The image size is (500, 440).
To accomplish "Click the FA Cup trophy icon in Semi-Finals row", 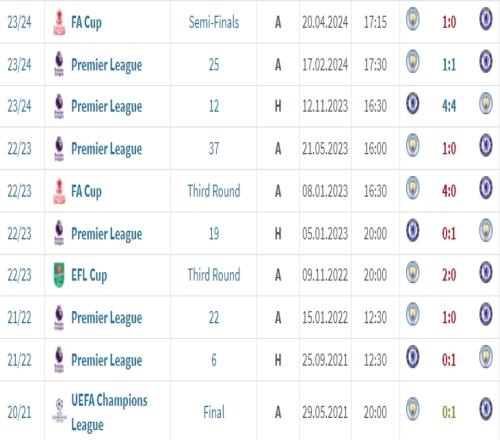I will [x=59, y=22].
